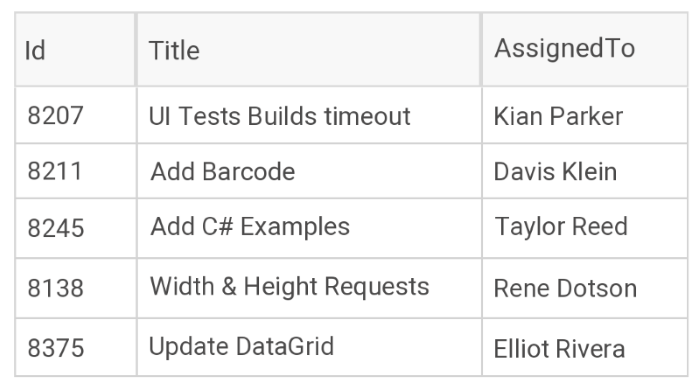Click the Id column header
The image size is (700, 391).
tap(75, 50)
